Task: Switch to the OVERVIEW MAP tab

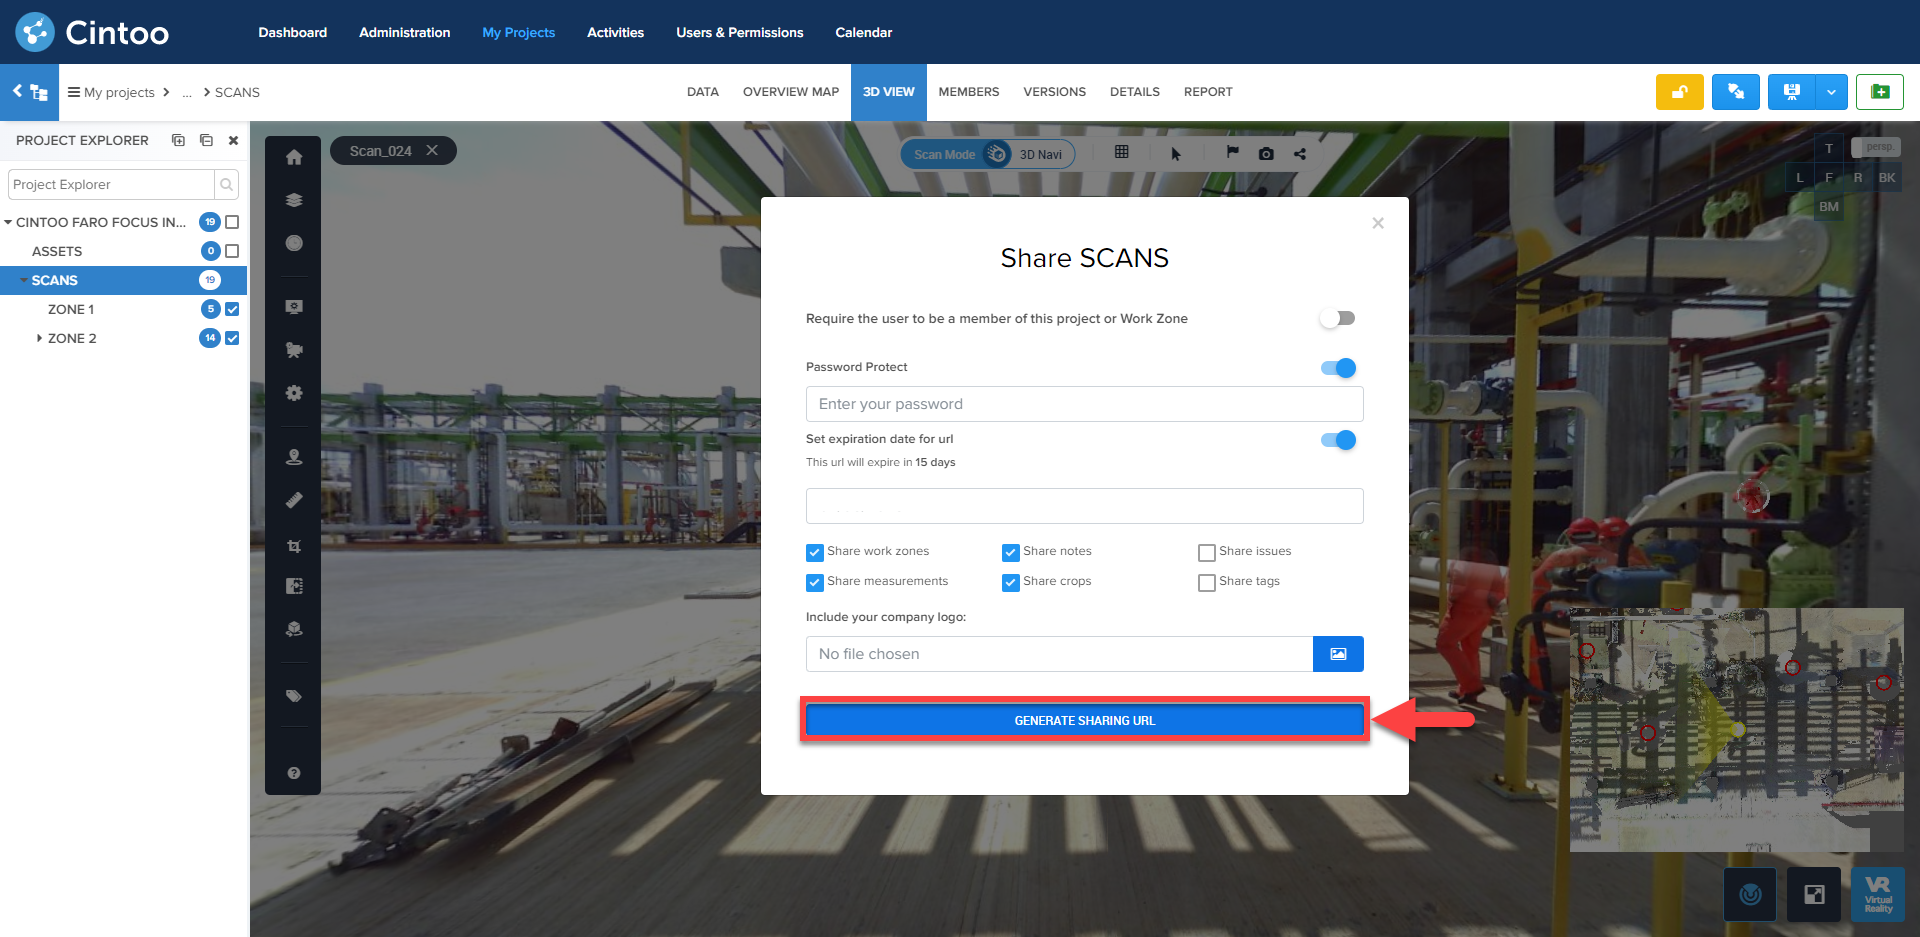Action: point(791,92)
